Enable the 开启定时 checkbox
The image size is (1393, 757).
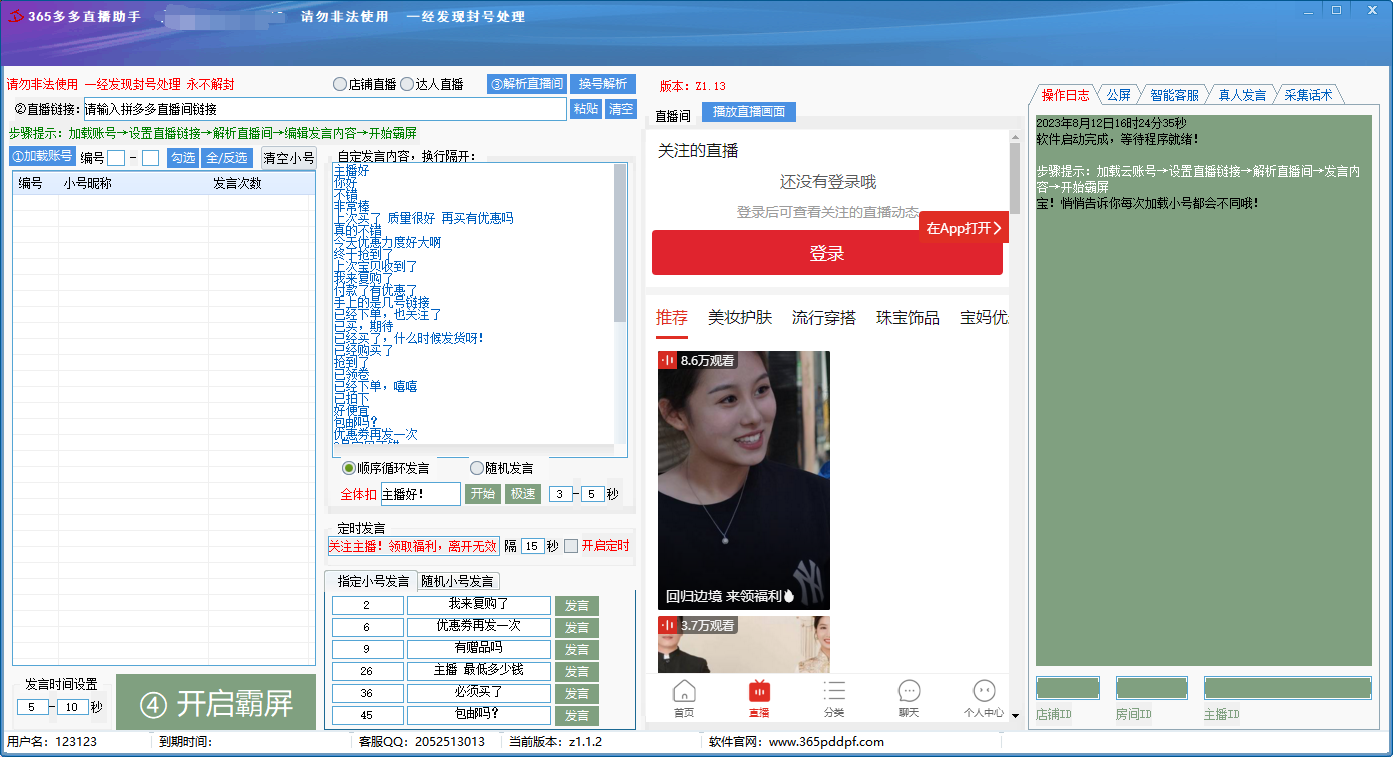point(571,546)
